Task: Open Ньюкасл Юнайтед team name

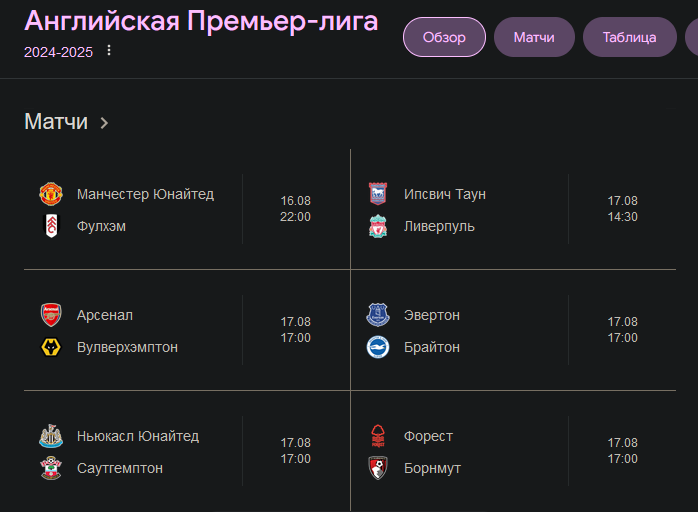Action: (138, 436)
